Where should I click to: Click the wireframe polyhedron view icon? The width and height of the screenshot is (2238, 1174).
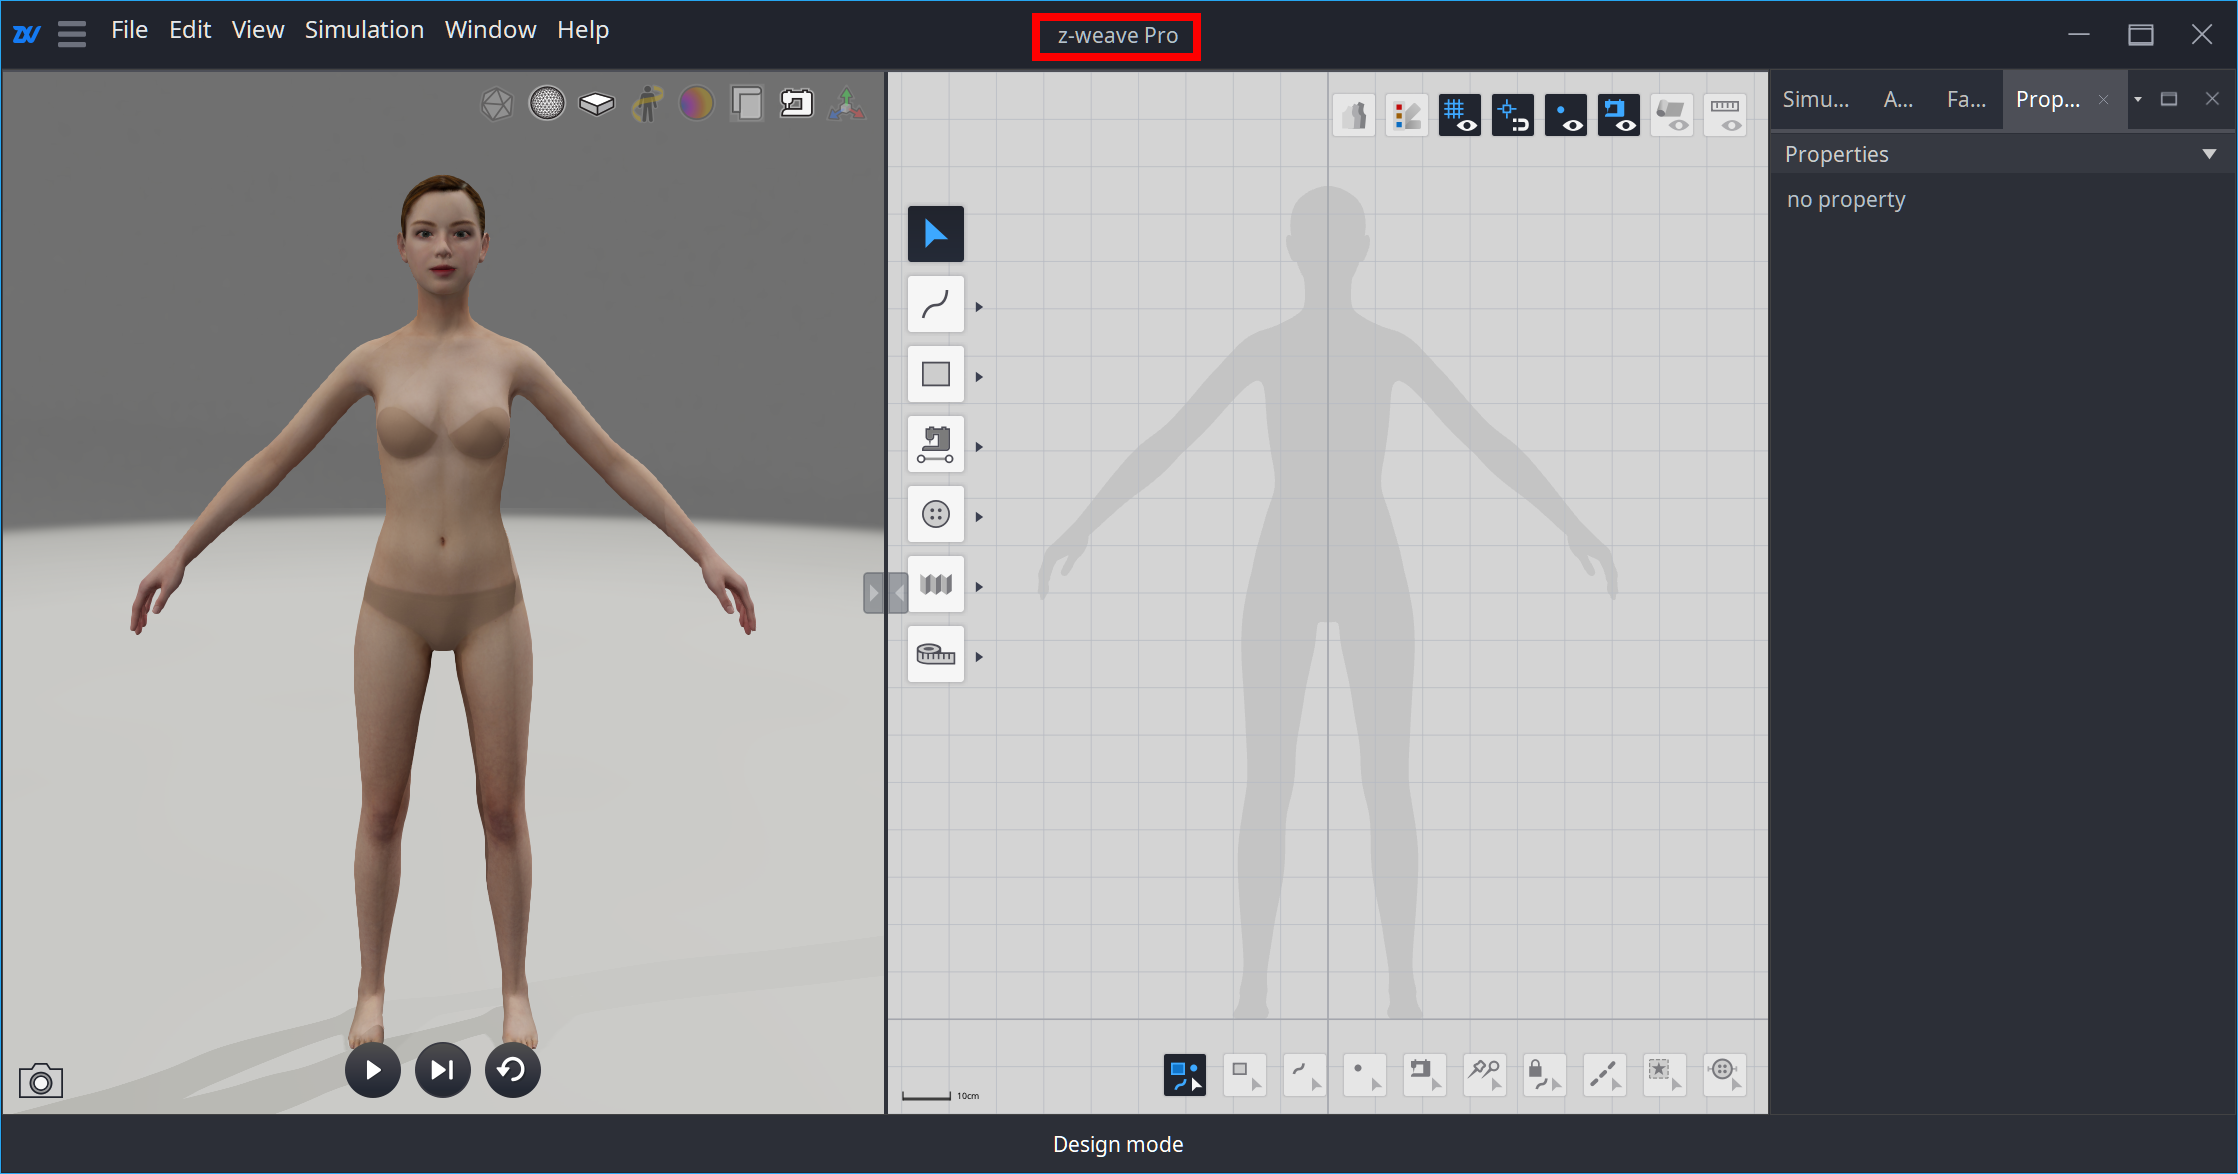click(x=497, y=103)
